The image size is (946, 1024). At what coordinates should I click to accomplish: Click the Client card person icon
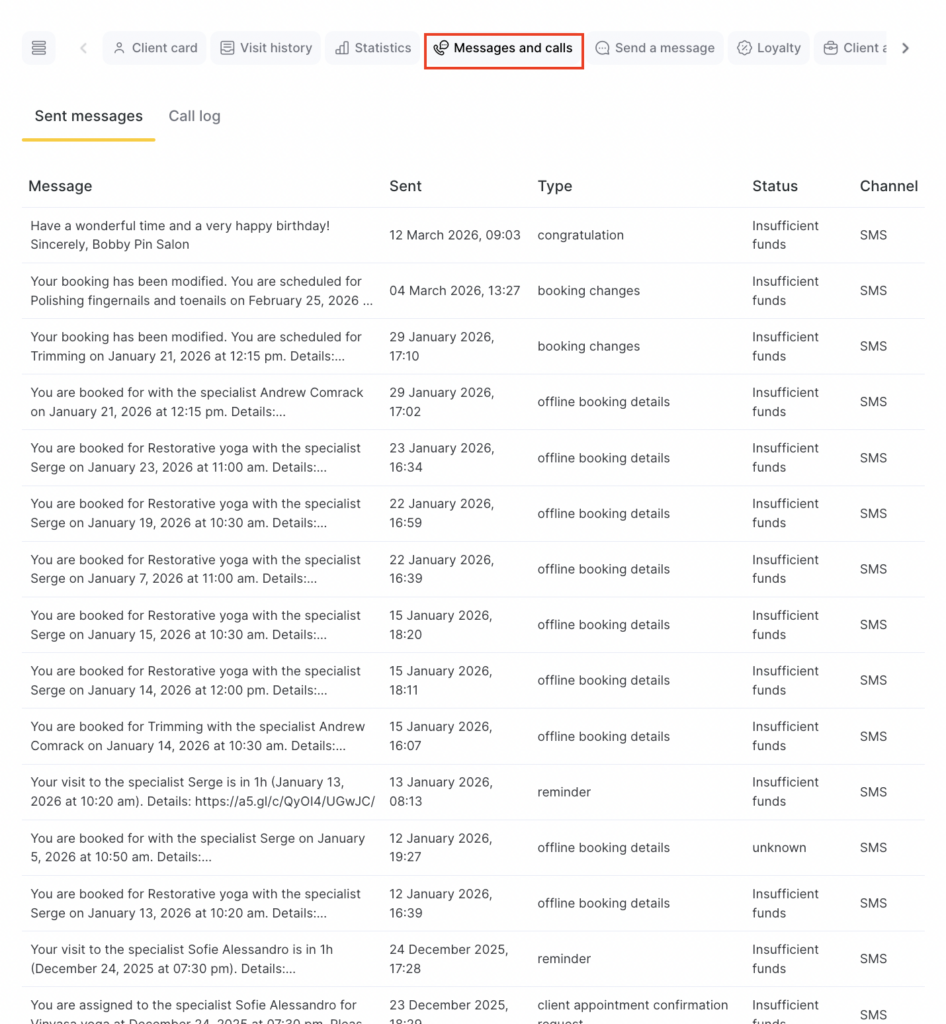[x=119, y=48]
